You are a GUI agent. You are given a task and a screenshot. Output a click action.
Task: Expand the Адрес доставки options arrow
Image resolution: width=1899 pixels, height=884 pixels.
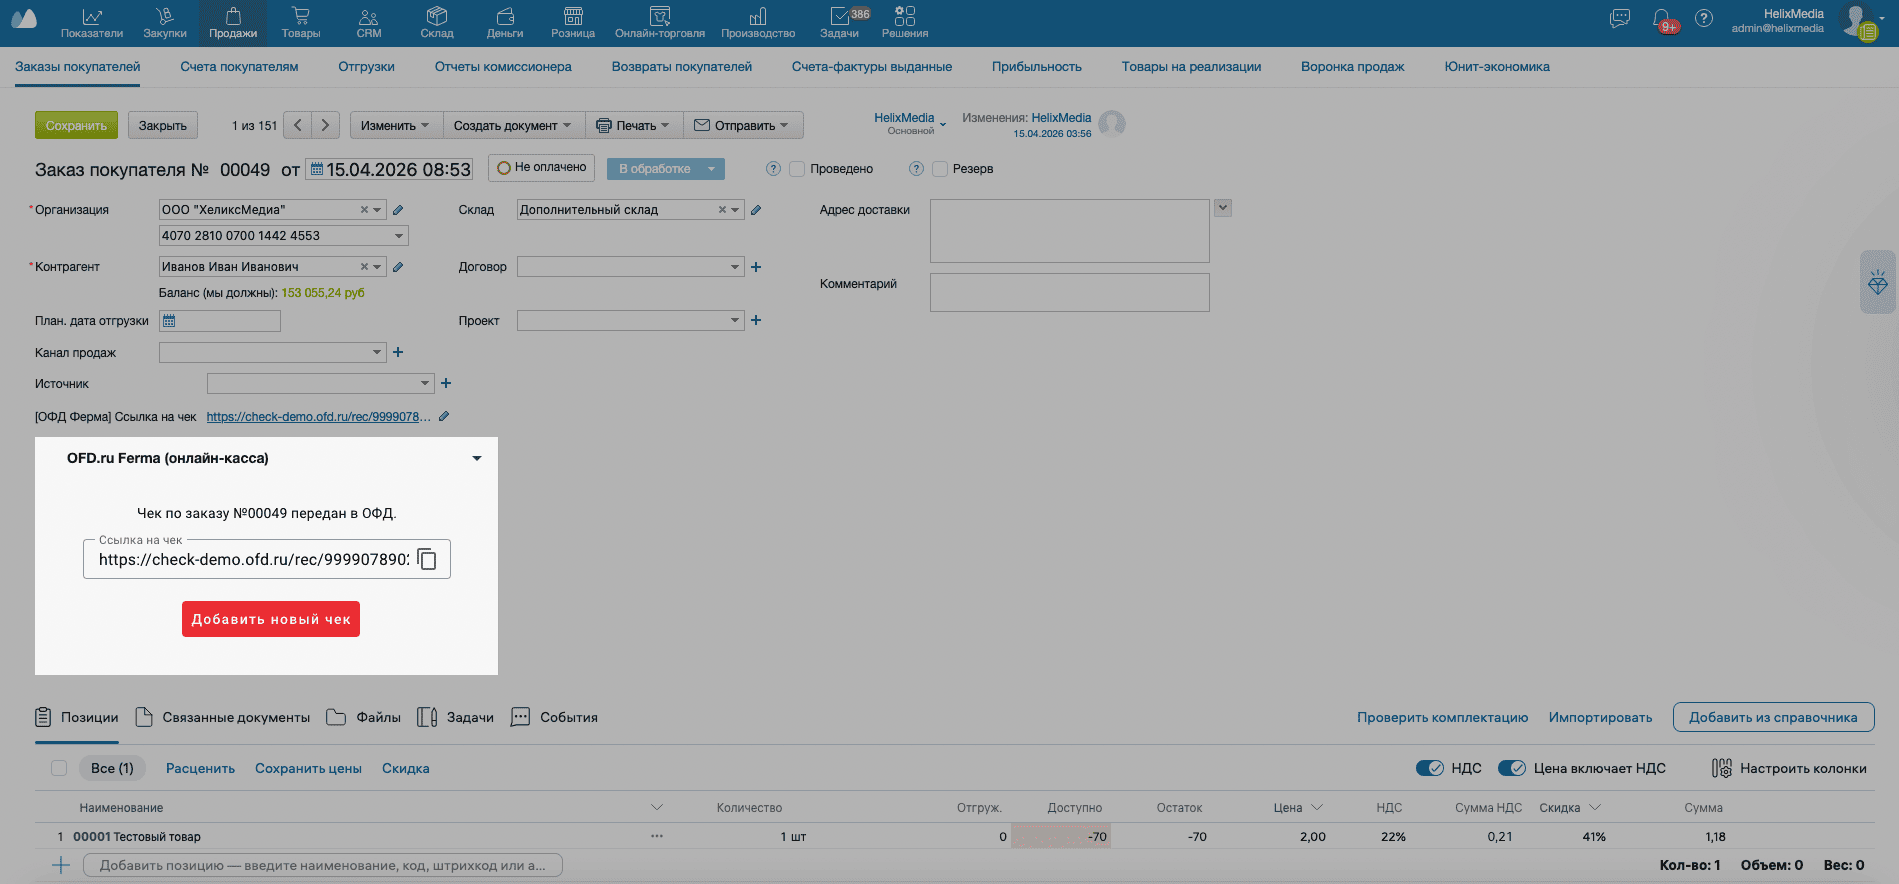tap(1223, 208)
